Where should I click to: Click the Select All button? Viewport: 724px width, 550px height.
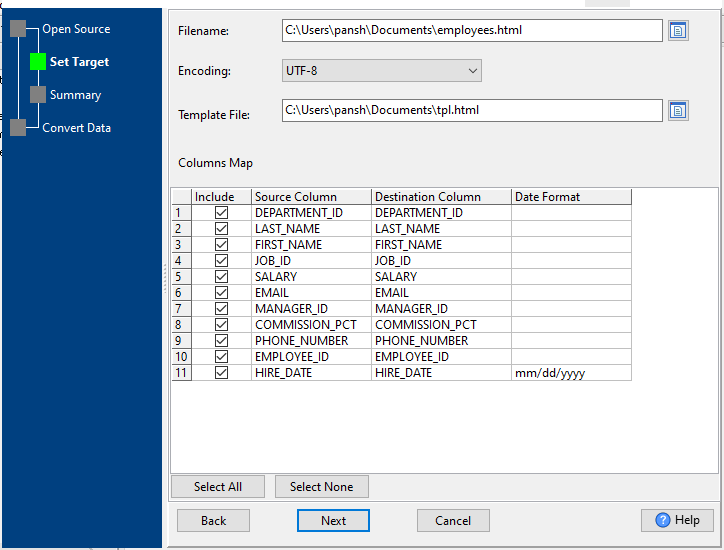(217, 487)
